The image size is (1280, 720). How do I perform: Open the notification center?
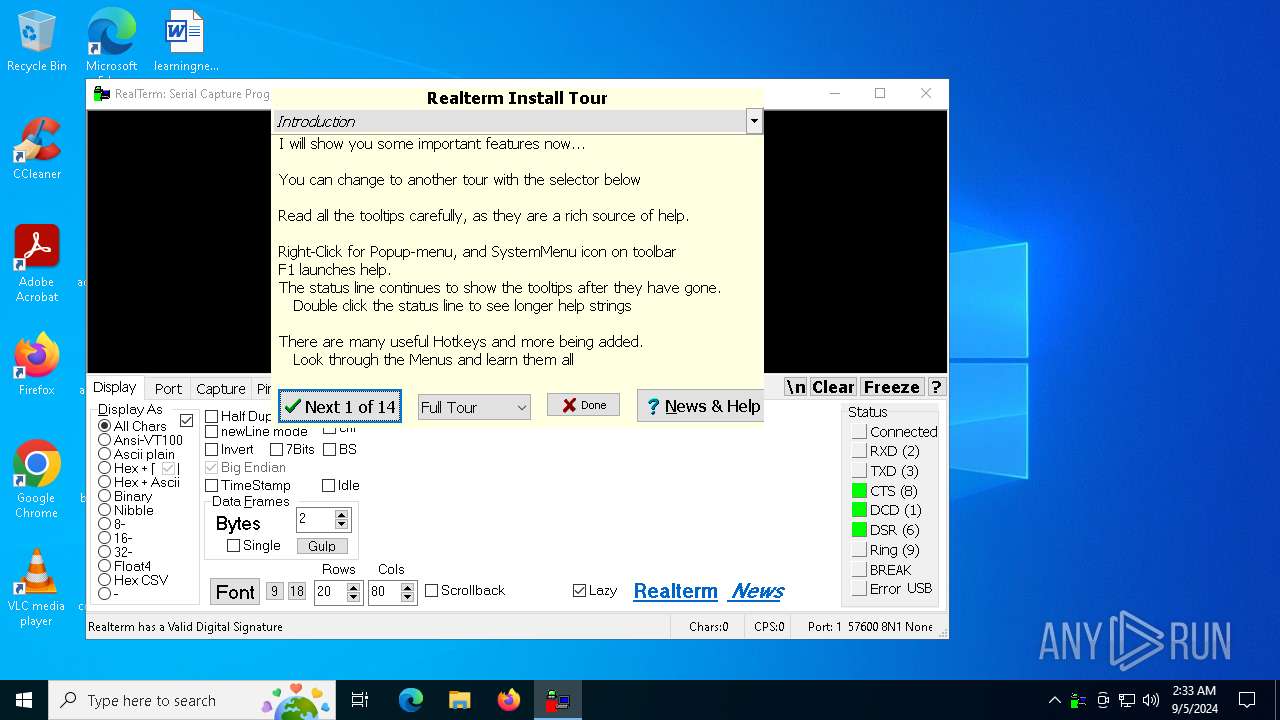pyautogui.click(x=1247, y=700)
